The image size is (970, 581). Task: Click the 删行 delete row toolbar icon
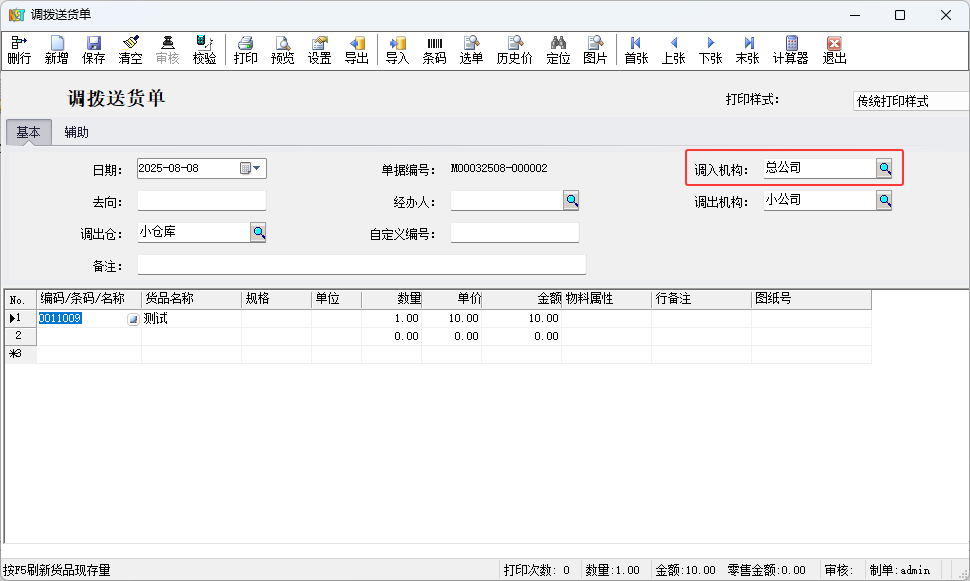tap(19, 50)
